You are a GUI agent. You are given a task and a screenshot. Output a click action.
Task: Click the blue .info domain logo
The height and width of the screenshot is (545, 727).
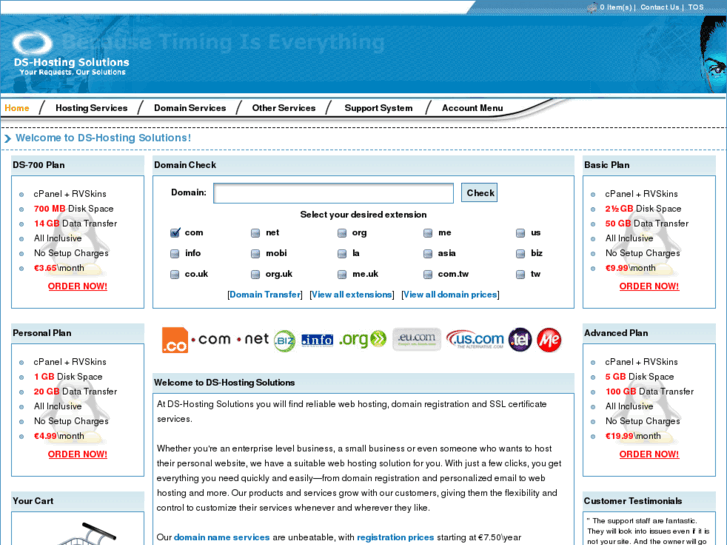coord(317,340)
